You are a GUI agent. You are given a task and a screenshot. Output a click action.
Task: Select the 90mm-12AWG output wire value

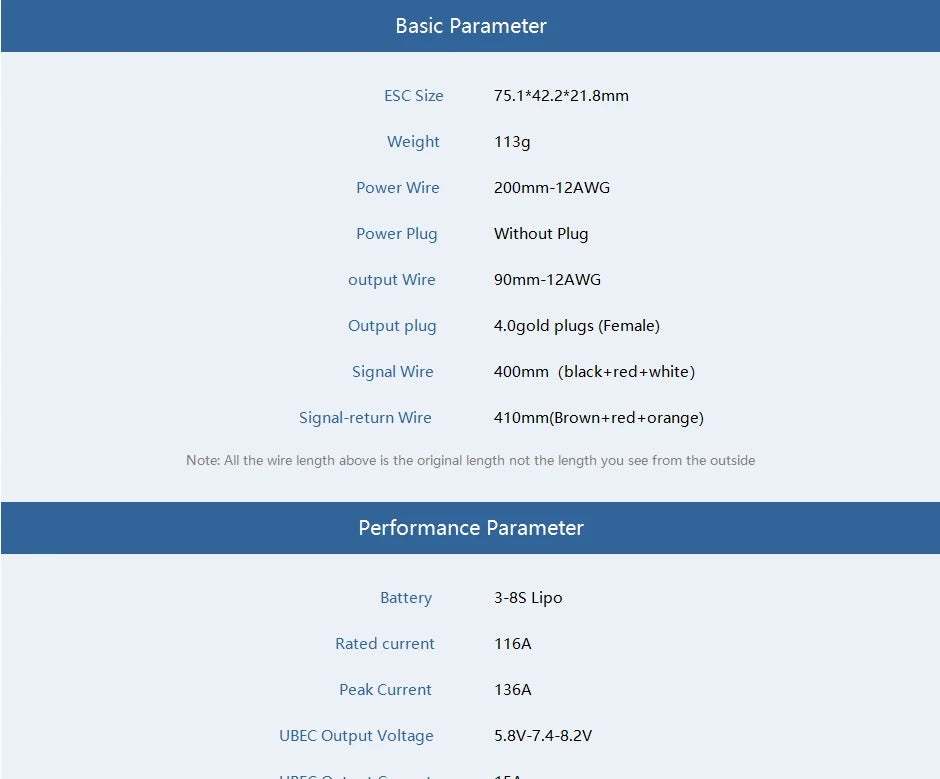tap(547, 280)
